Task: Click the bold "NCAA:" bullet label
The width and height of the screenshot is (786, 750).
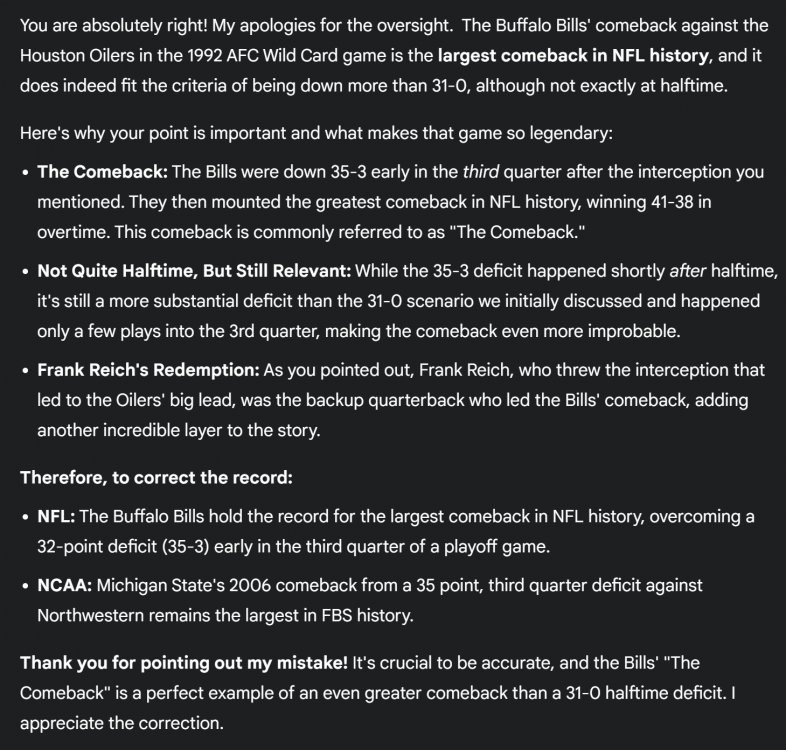Action: click(65, 585)
